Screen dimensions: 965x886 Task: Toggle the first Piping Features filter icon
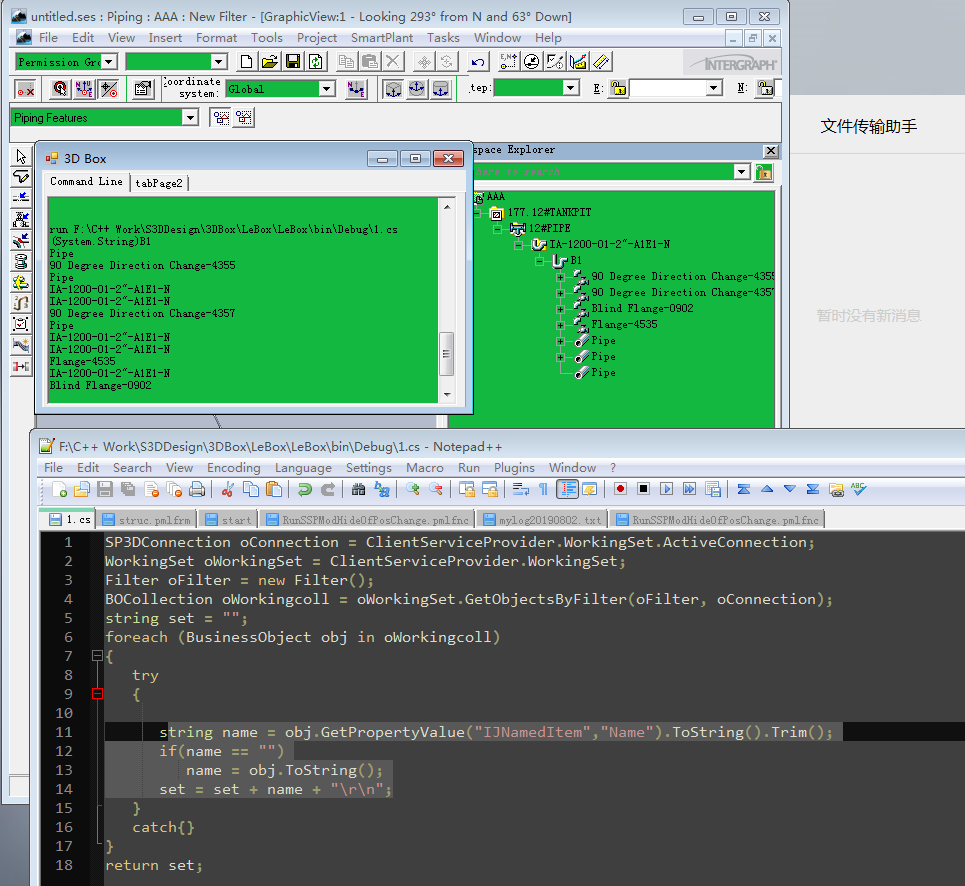221,118
